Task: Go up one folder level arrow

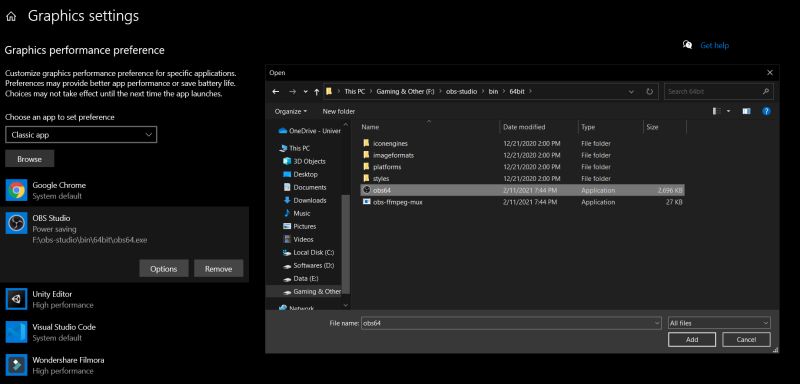Action: tap(317, 92)
